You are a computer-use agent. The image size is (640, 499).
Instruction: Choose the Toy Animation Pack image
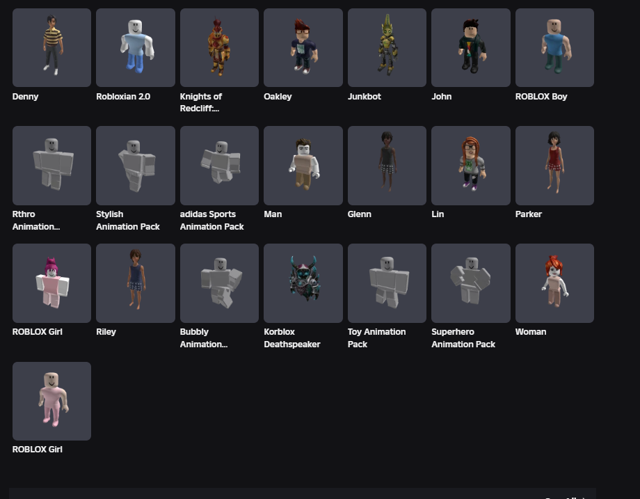coord(387,283)
